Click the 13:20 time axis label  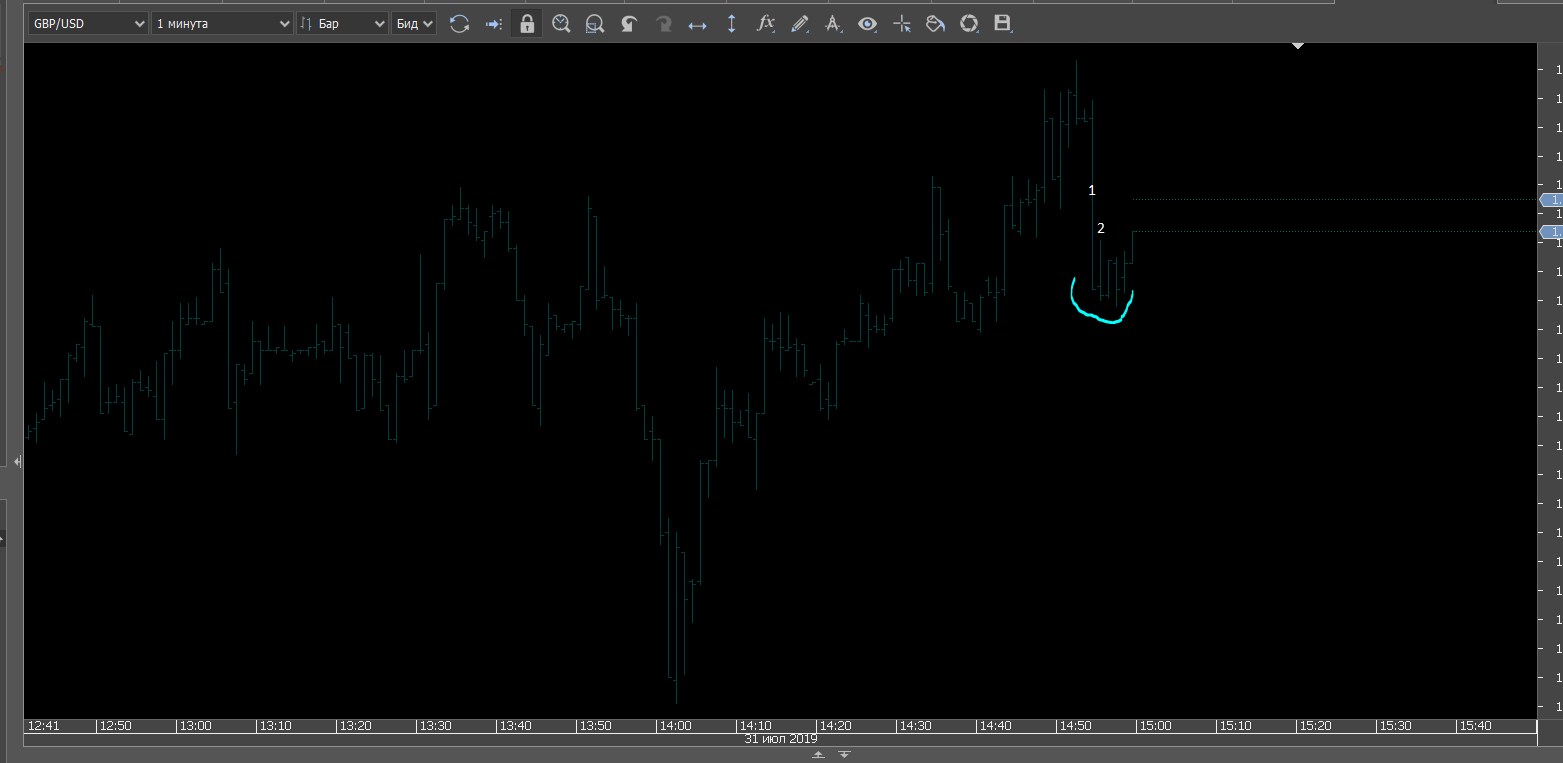tap(355, 726)
